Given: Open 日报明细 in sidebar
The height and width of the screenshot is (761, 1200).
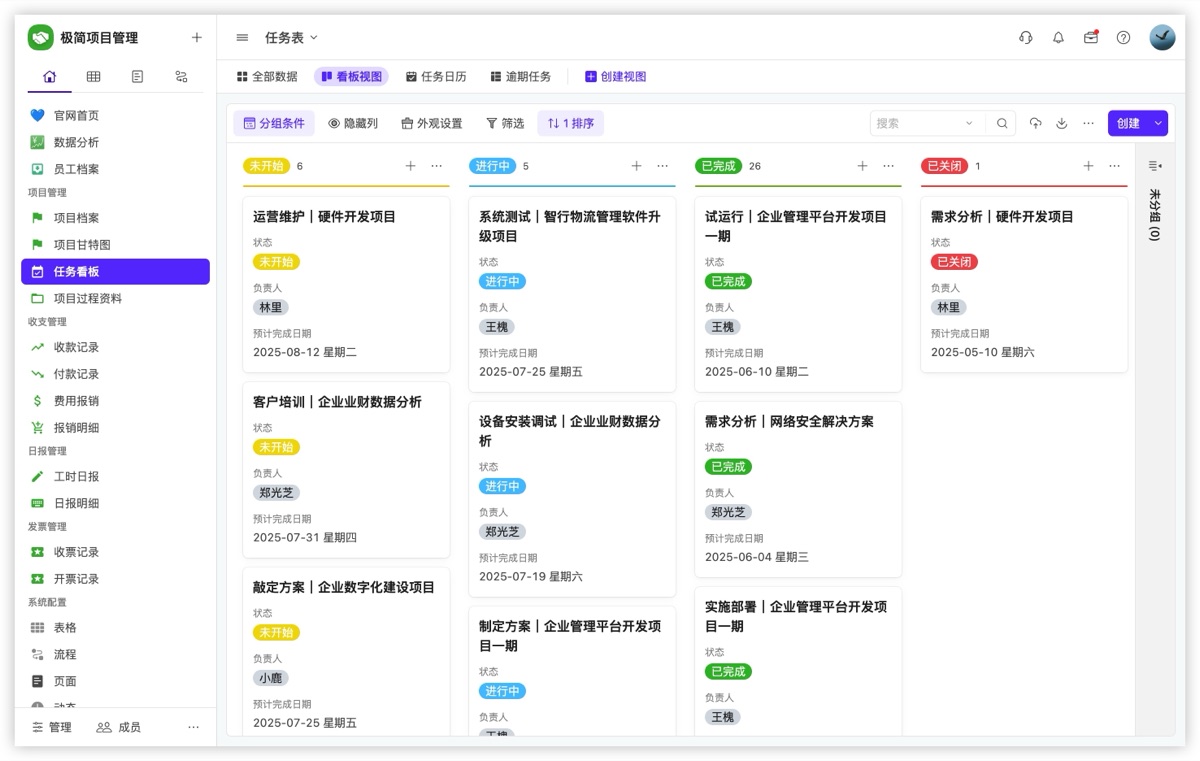Looking at the screenshot, I should (115, 503).
